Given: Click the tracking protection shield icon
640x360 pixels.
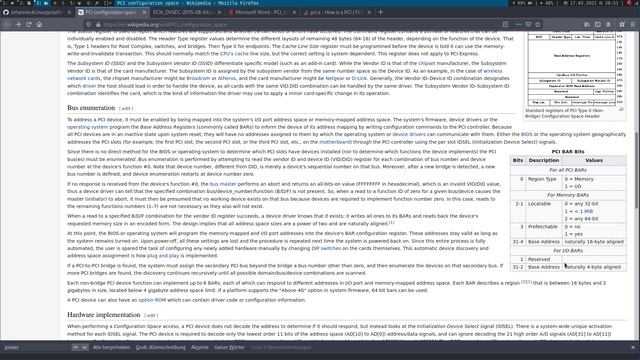Looking at the screenshot, I should [89, 24].
